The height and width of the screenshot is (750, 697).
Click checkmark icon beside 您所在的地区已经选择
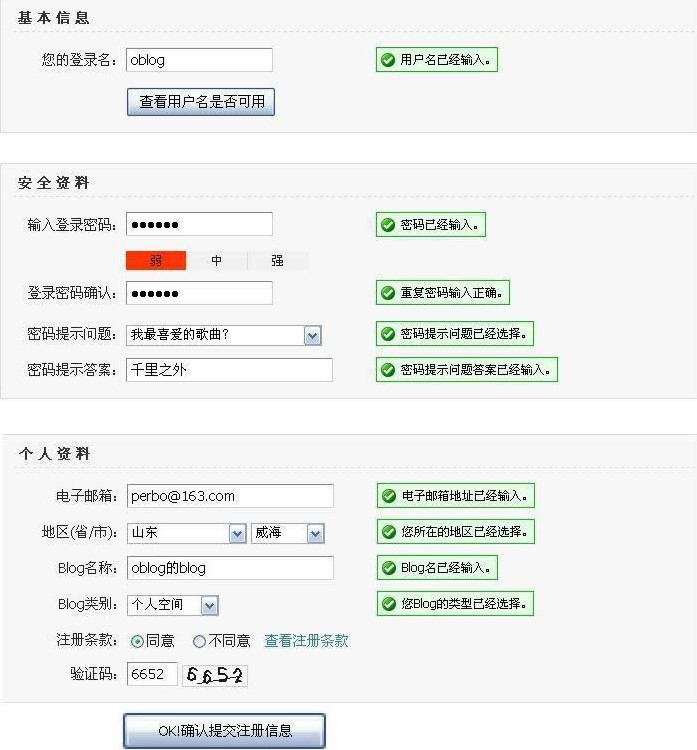(388, 531)
